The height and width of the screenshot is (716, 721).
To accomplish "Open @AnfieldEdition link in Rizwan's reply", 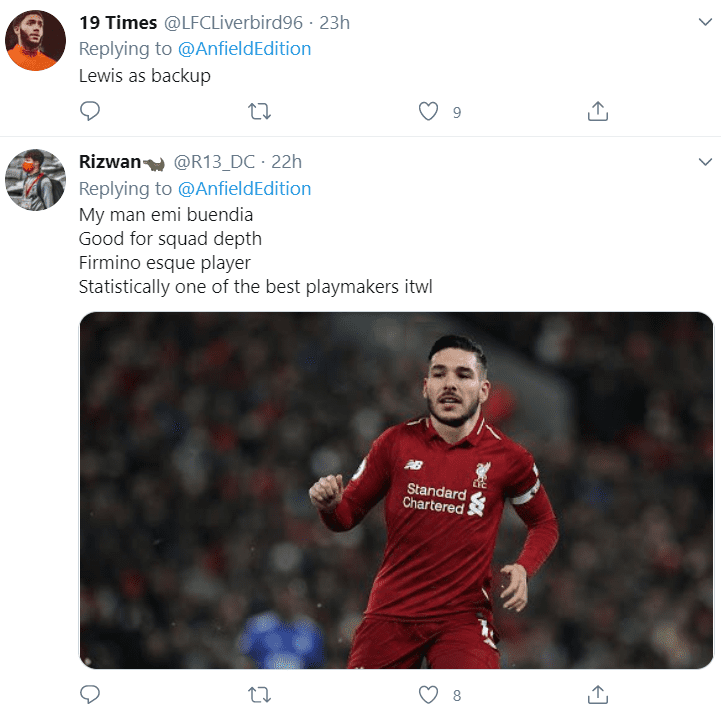I will click(x=244, y=189).
